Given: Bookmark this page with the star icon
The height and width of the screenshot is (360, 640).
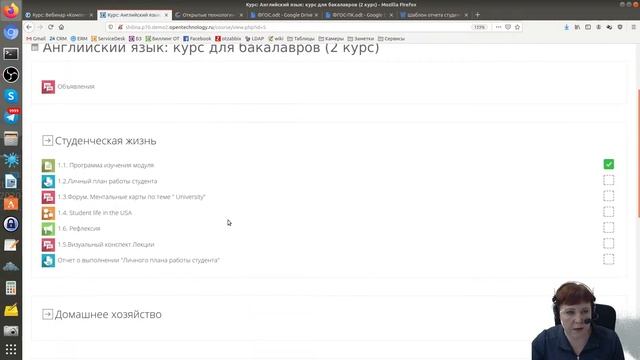Looking at the screenshot, I should 517,27.
